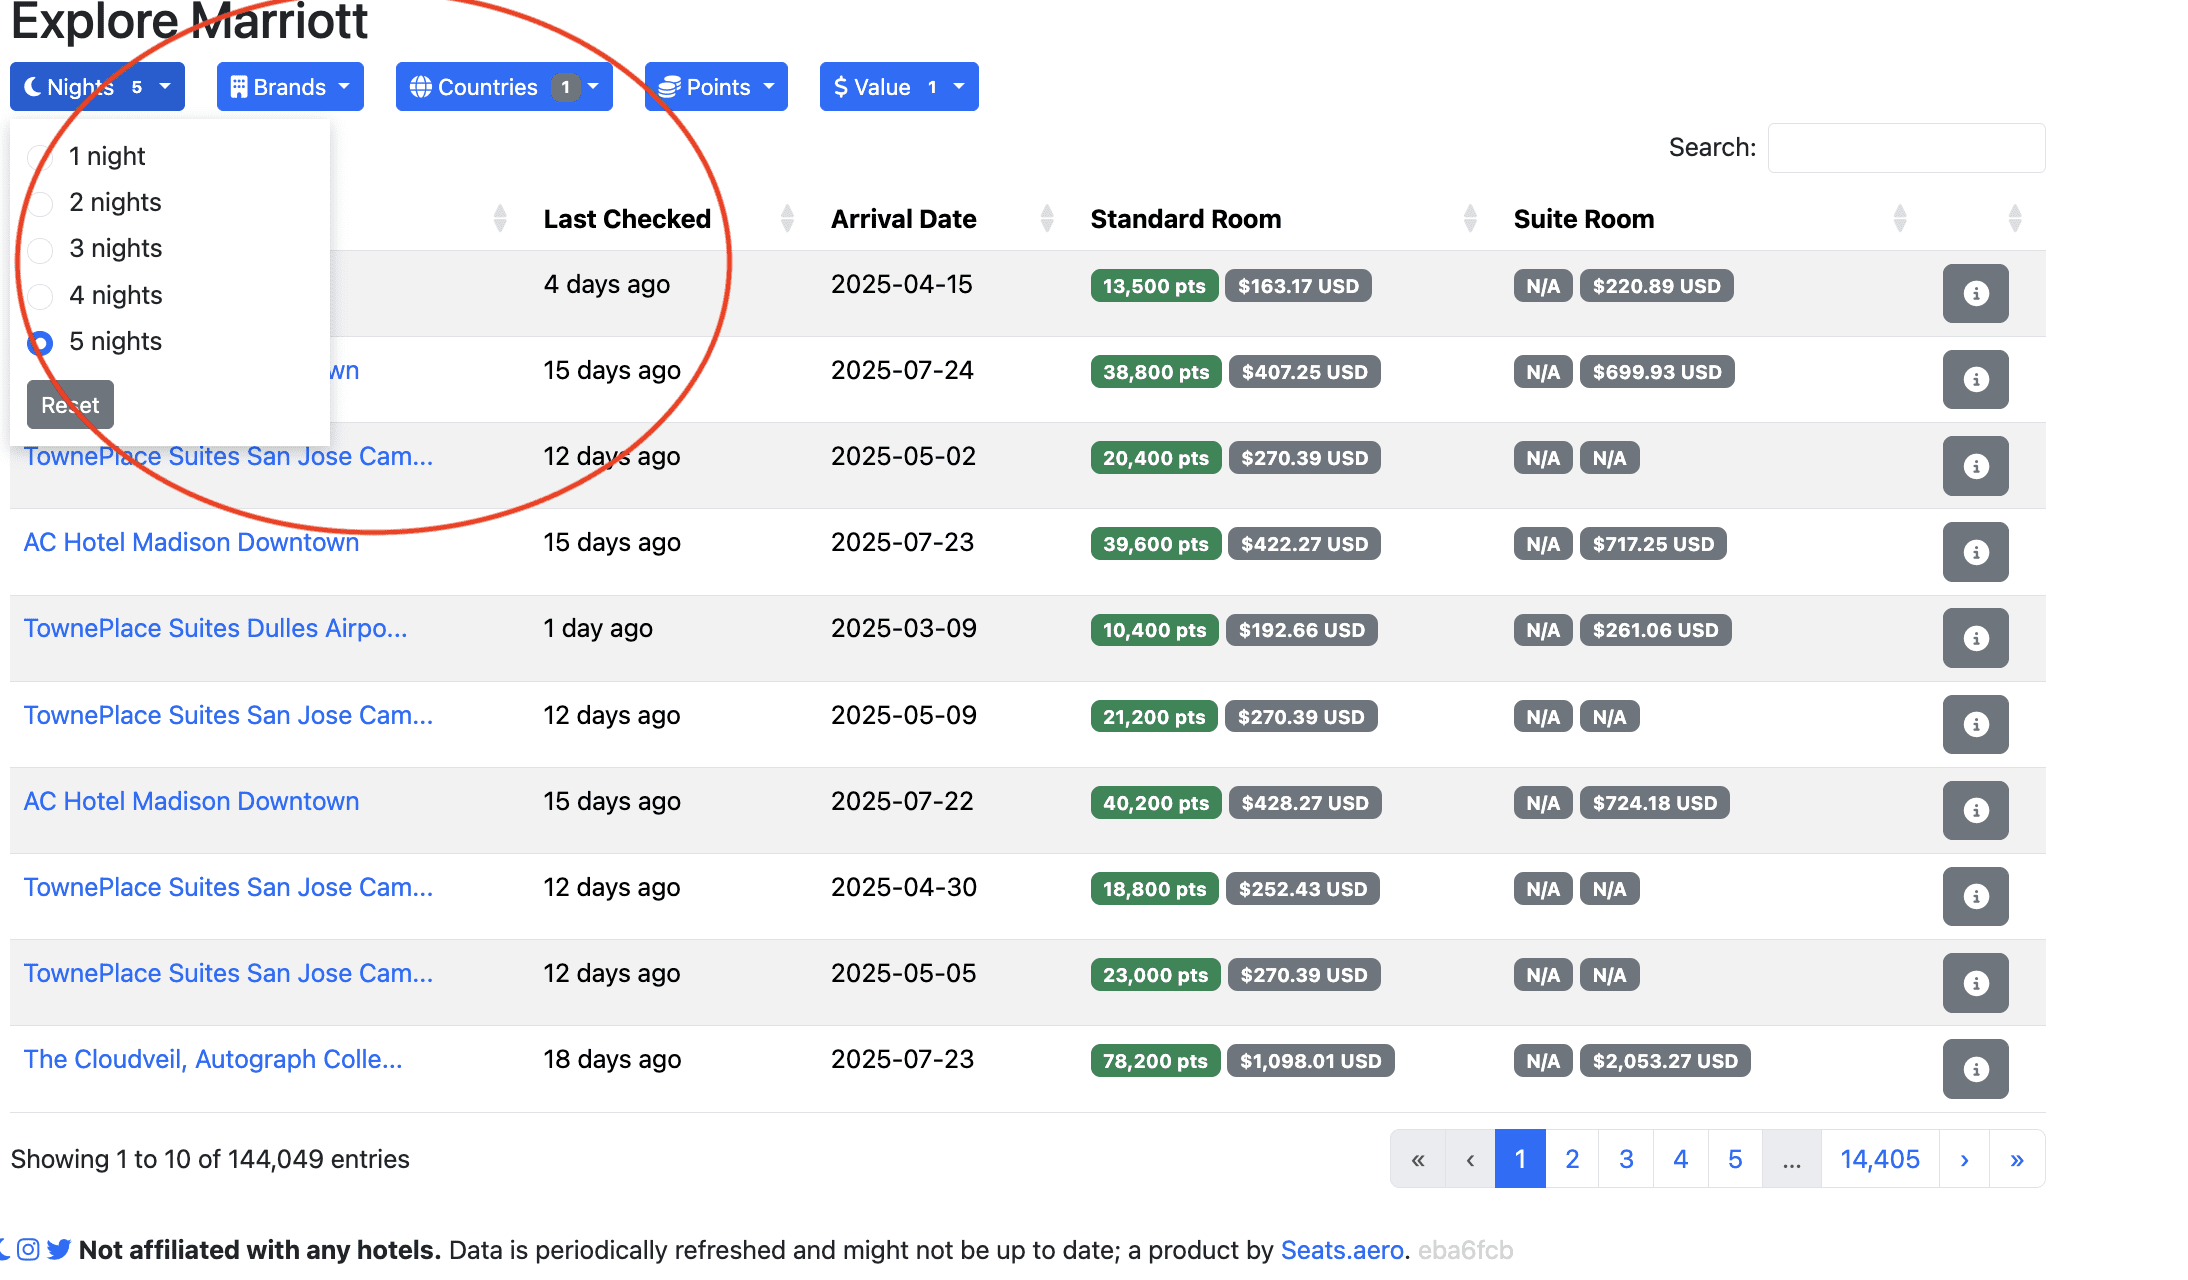The height and width of the screenshot is (1280, 2188).
Task: Open info for the 2025-05-05 arrival row
Action: [x=1975, y=982]
